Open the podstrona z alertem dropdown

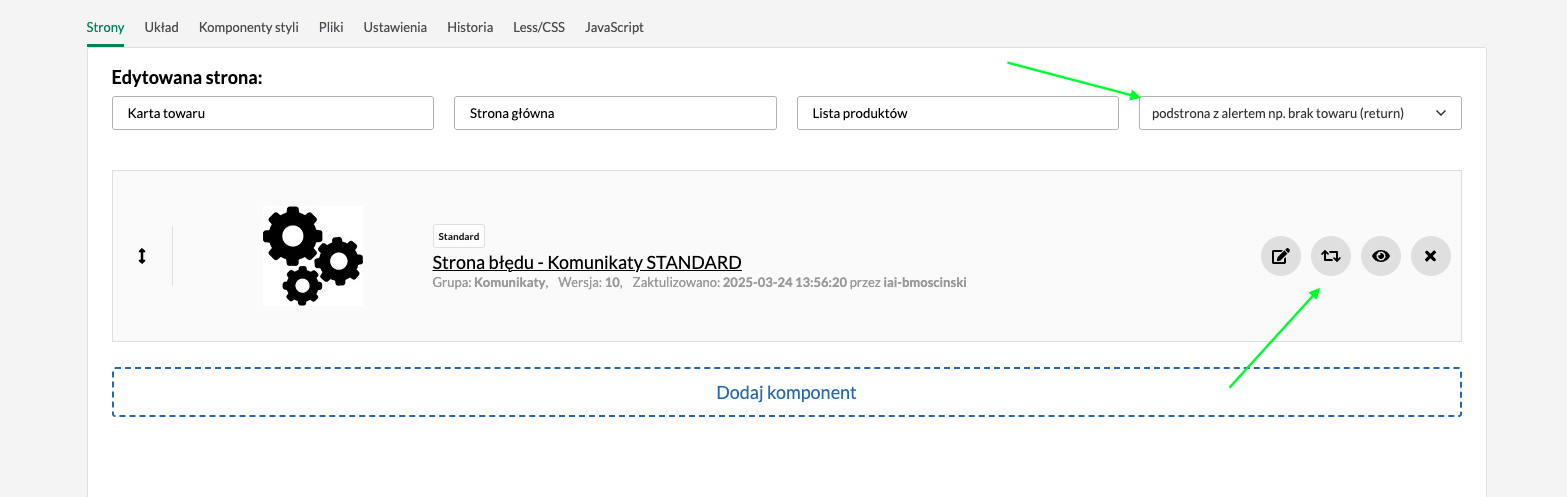[x=1300, y=113]
